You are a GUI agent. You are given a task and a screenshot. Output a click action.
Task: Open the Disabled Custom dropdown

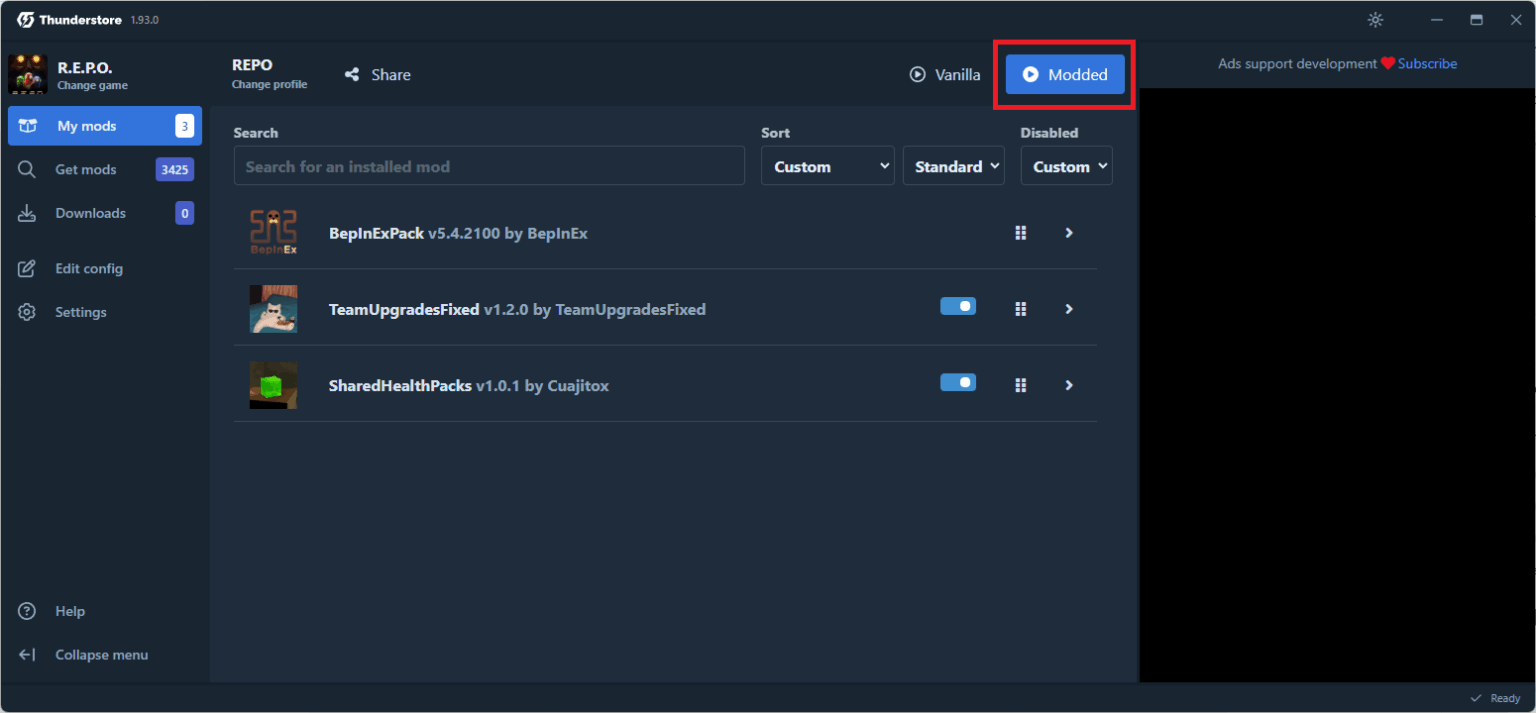(x=1066, y=166)
